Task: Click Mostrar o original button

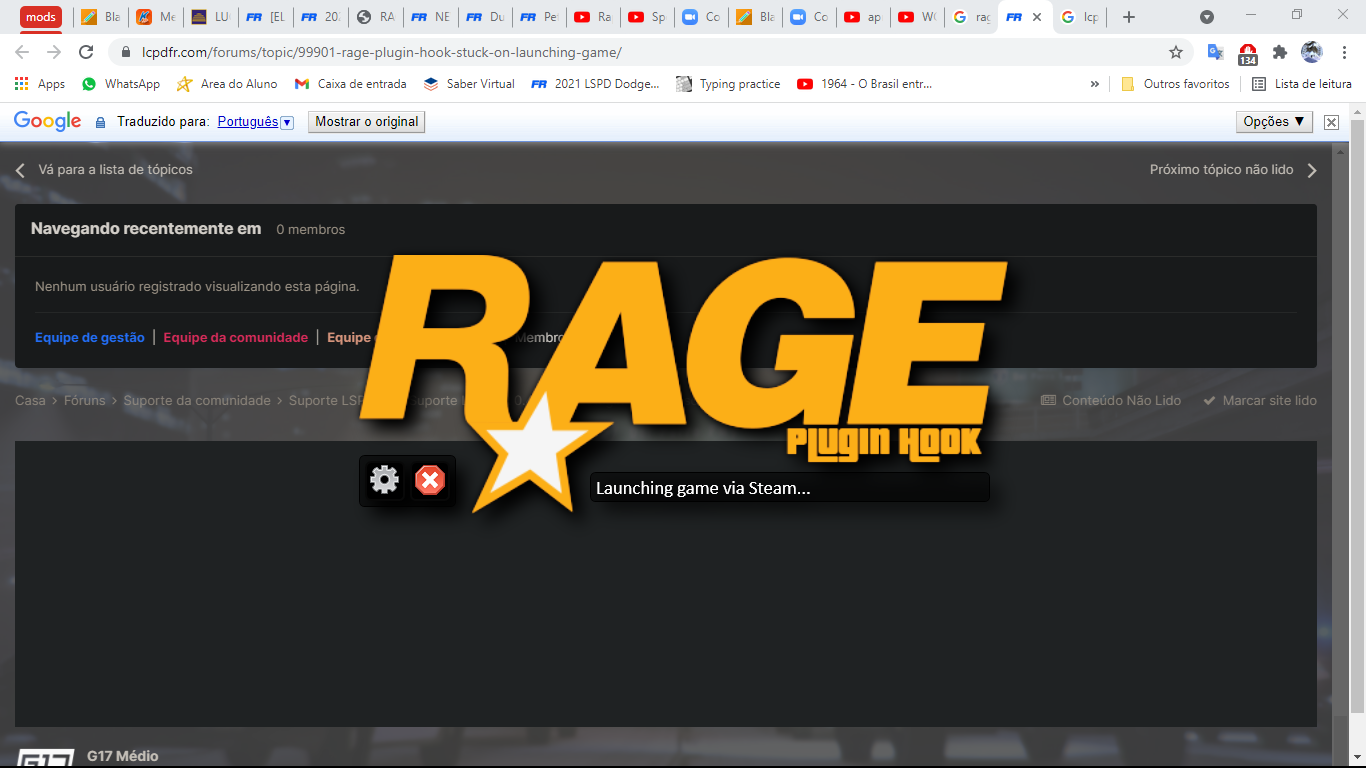Action: 367,121
